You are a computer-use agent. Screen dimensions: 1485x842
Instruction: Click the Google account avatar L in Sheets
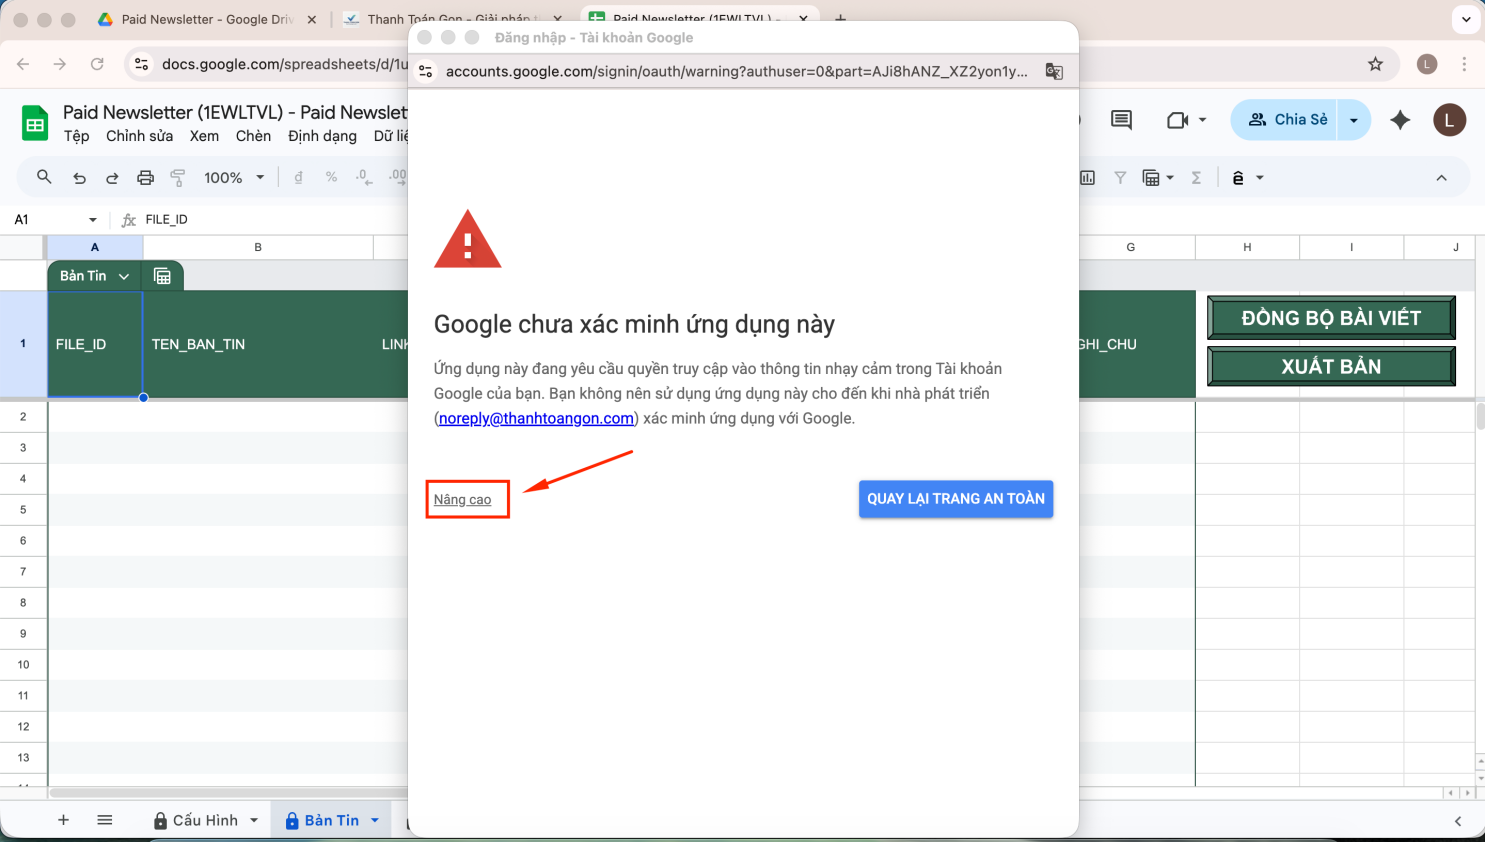1450,120
